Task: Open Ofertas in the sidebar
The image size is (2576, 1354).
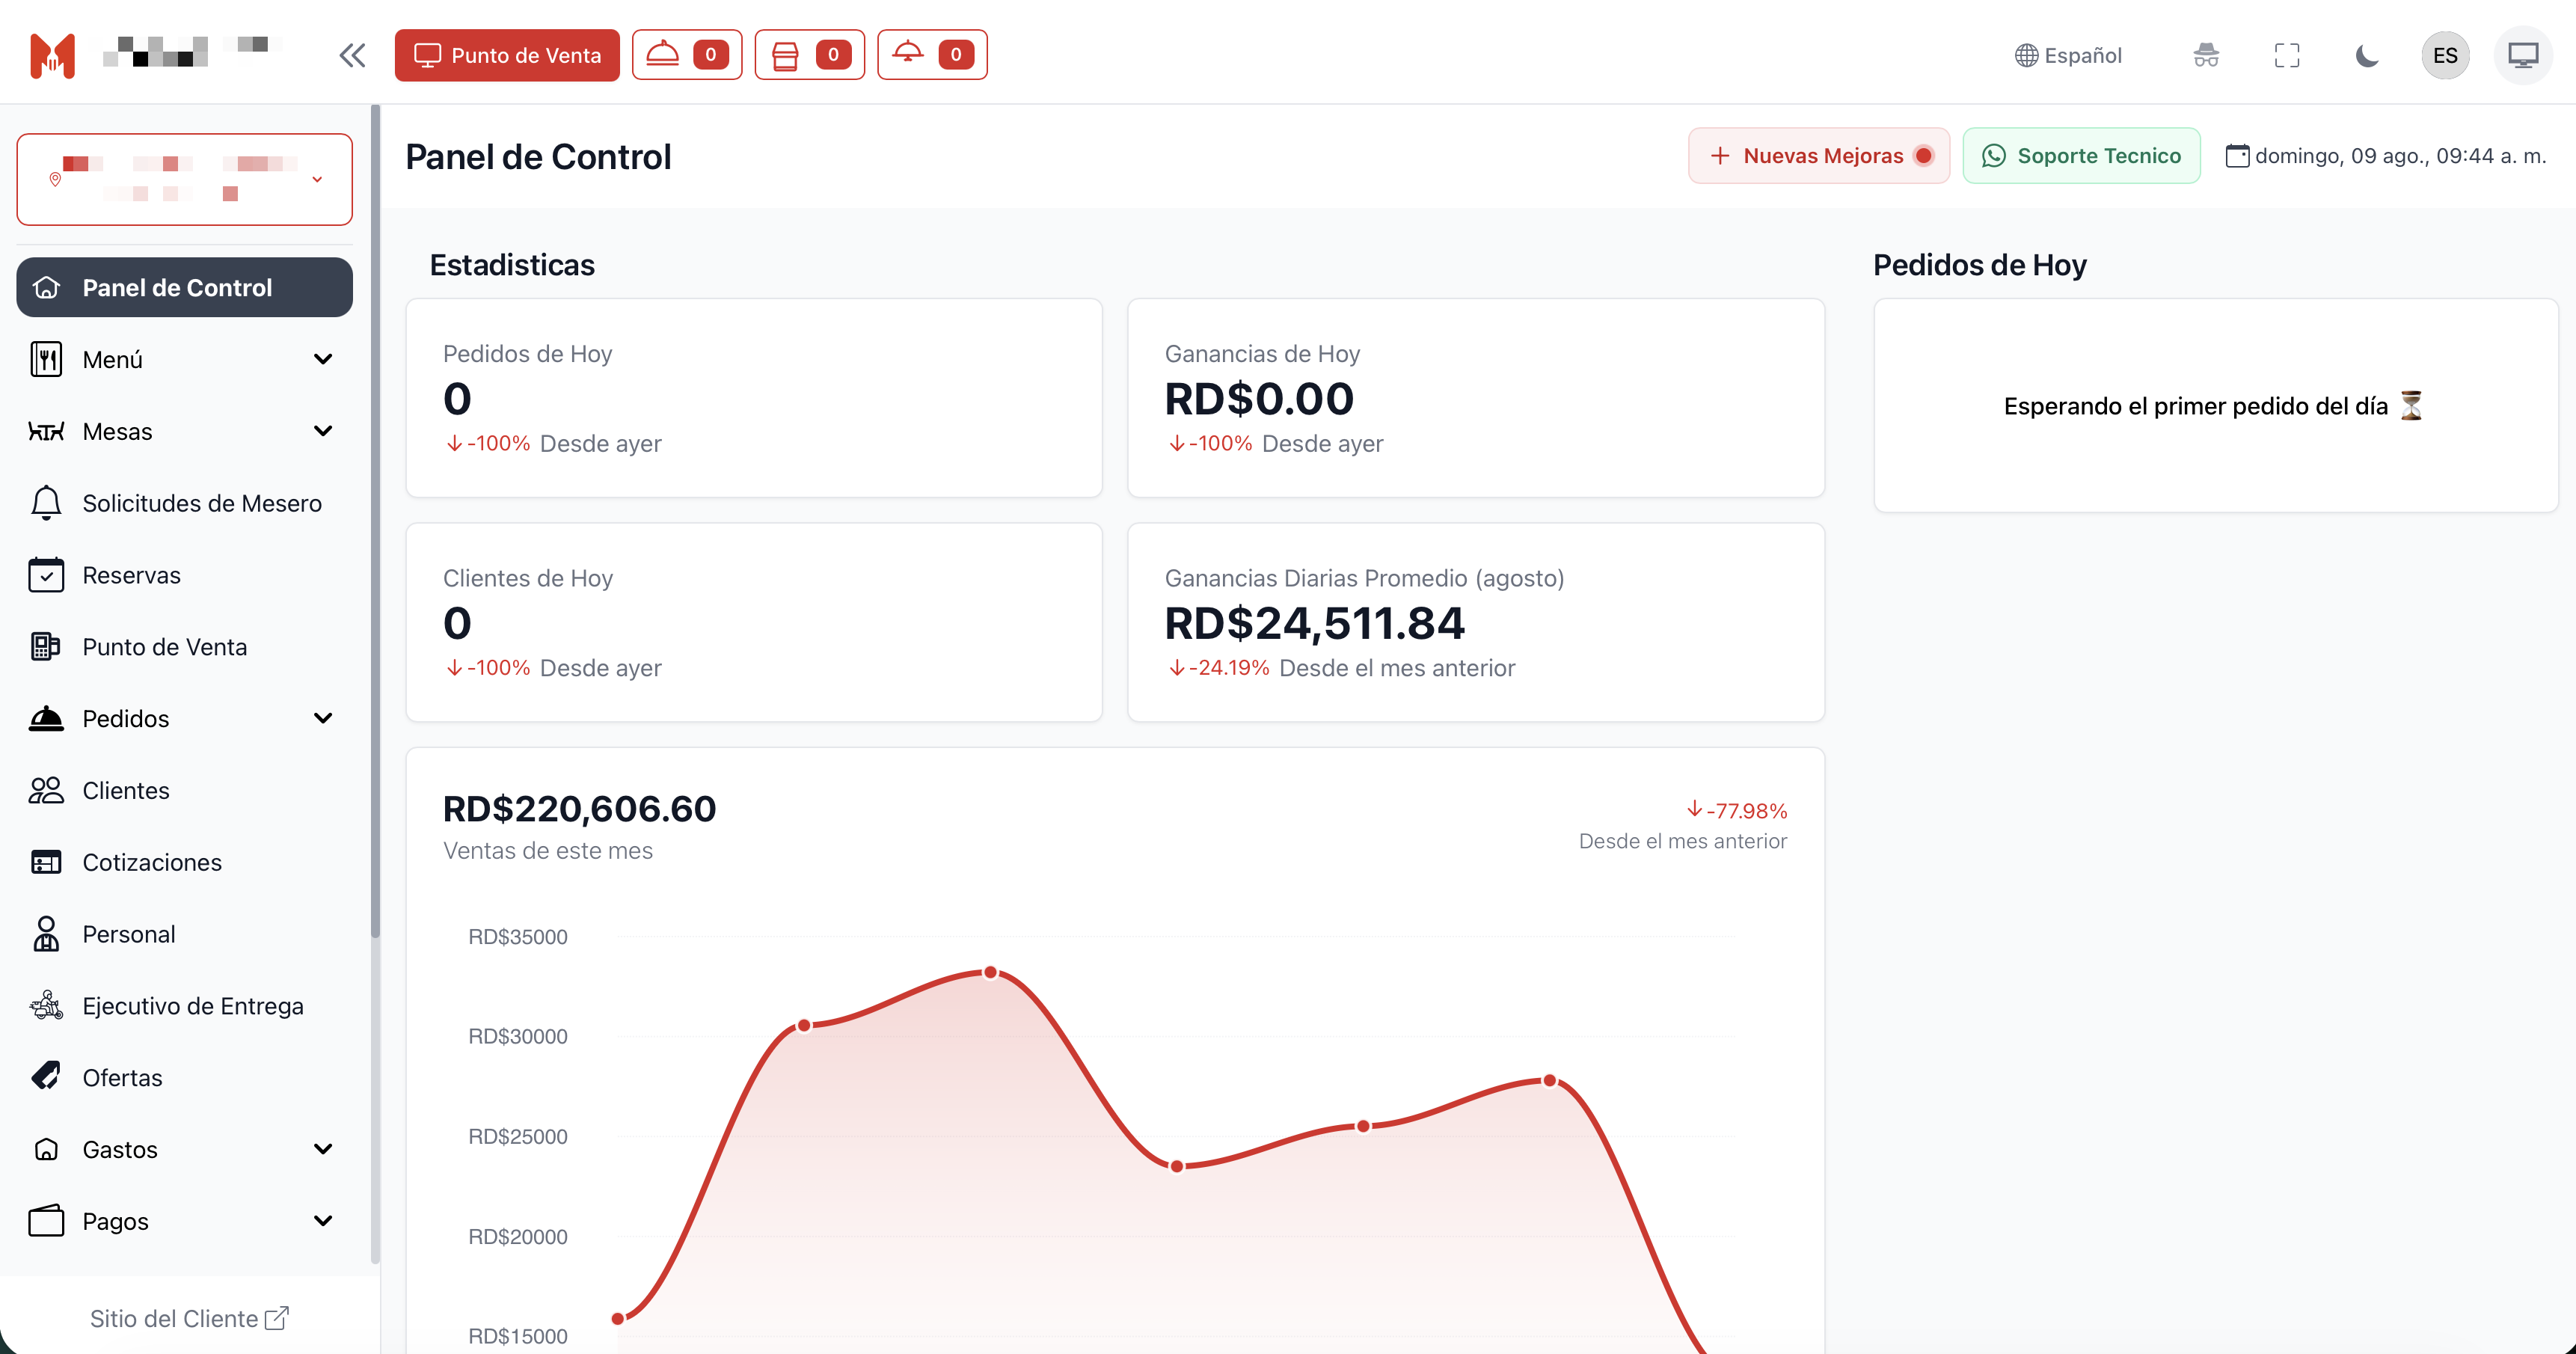Action: click(x=185, y=1077)
